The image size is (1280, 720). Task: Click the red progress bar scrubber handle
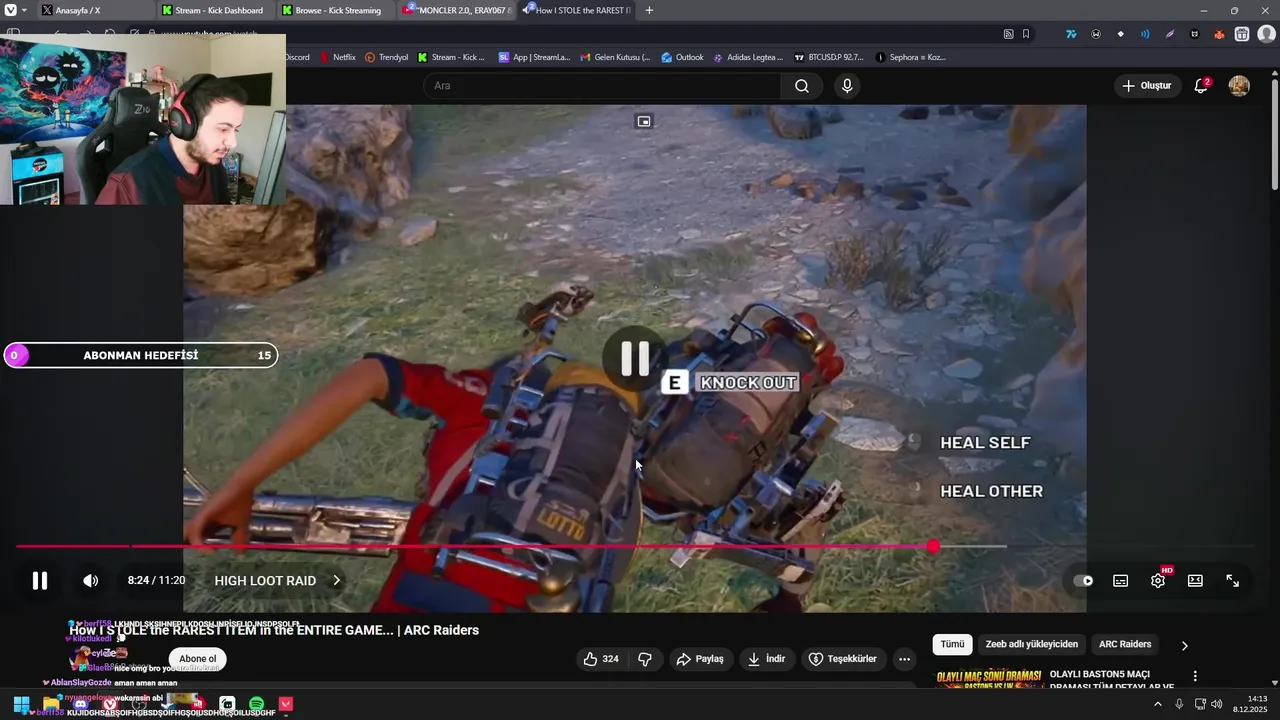tap(933, 546)
